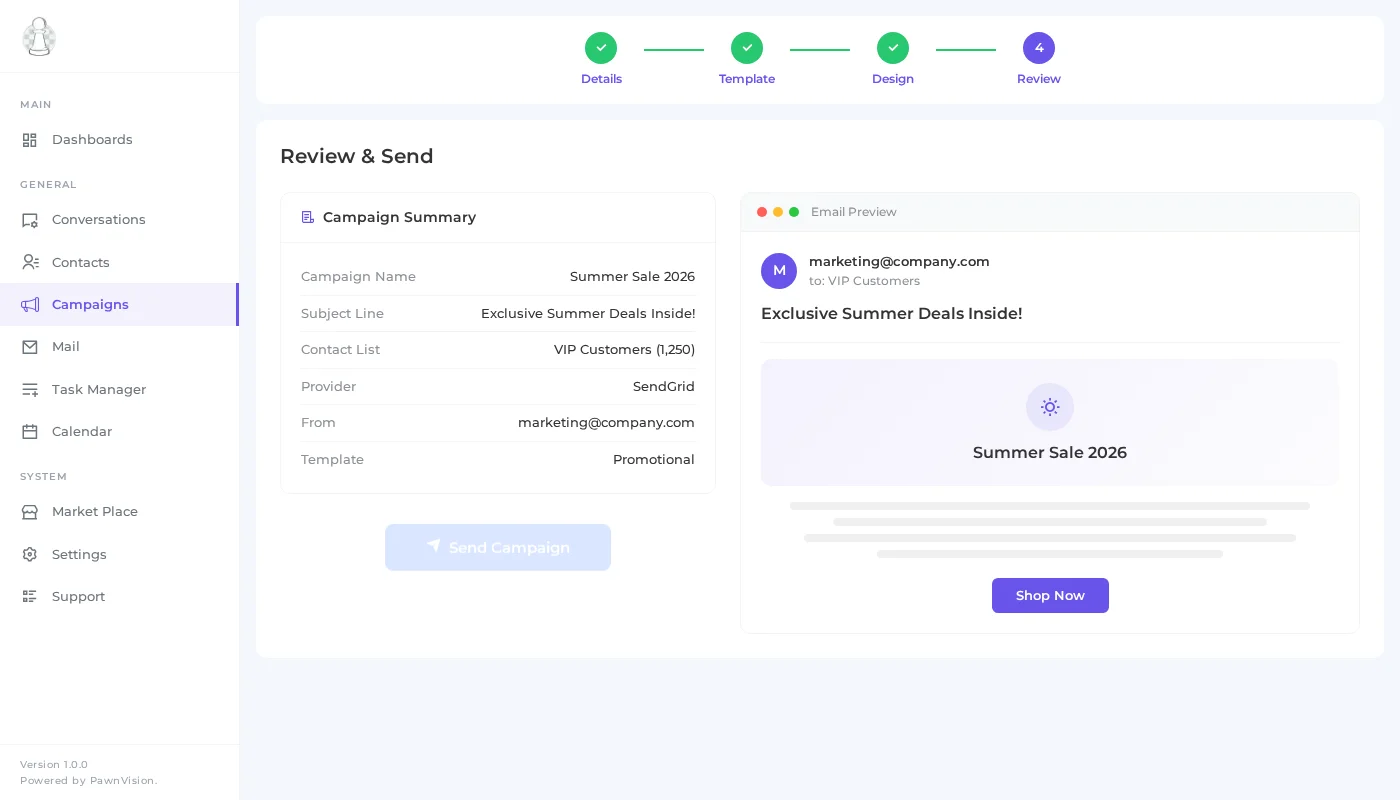Select the Design step checkmark

click(893, 48)
